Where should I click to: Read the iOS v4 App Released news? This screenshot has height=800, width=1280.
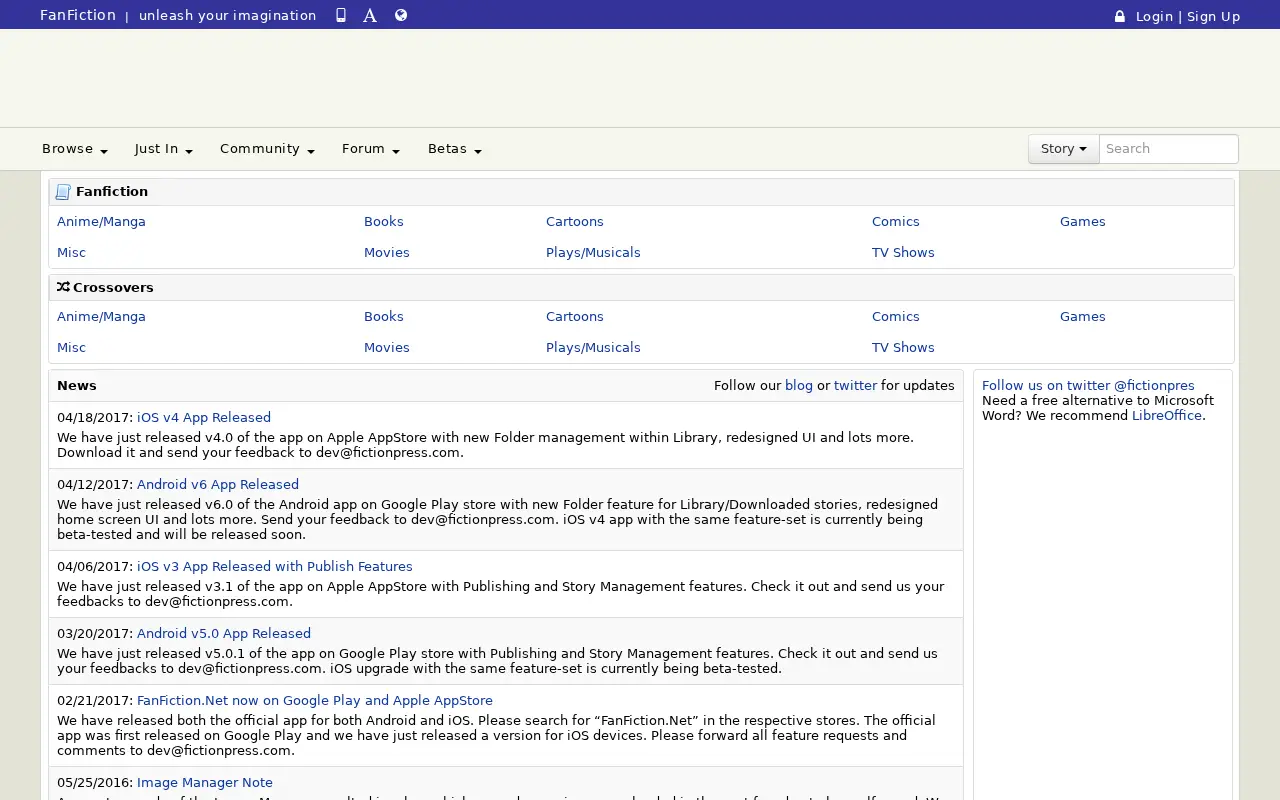[x=204, y=418]
